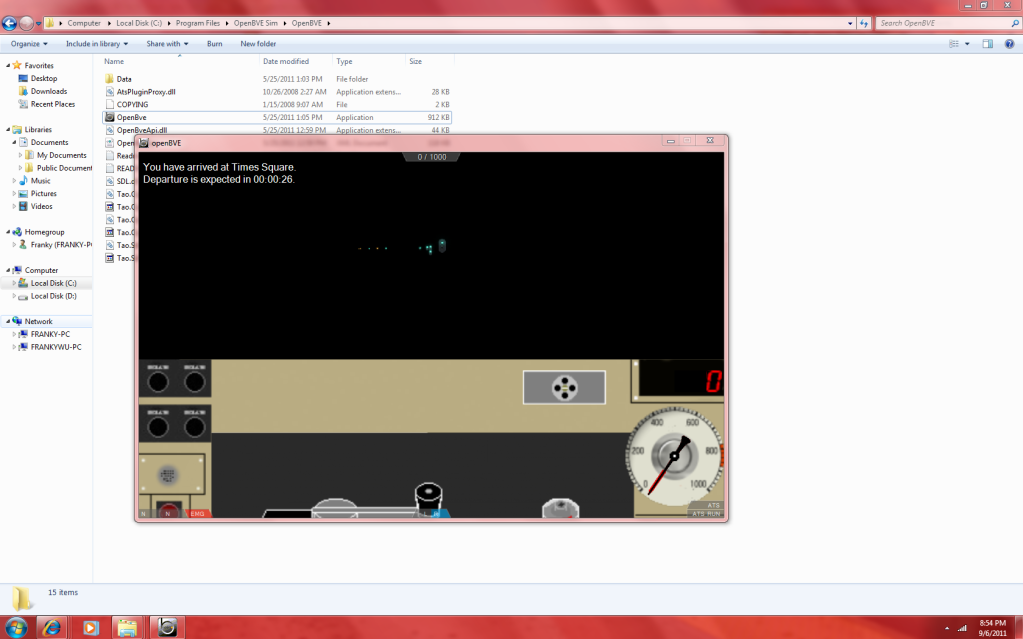Open the Organize dropdown menu
This screenshot has height=639, width=1023.
[x=29, y=44]
